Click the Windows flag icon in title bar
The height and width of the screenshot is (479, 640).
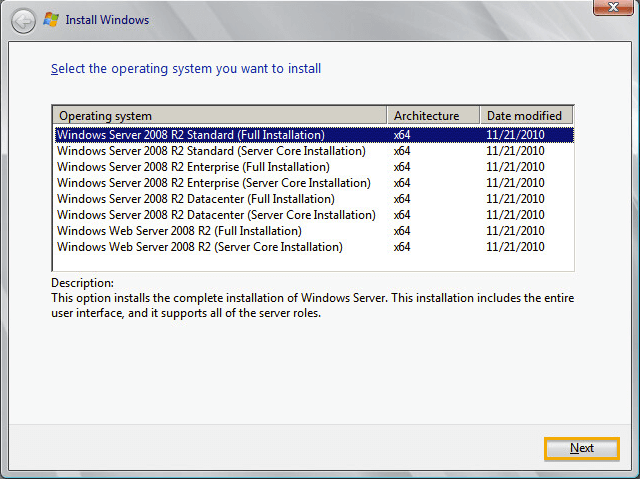51,19
